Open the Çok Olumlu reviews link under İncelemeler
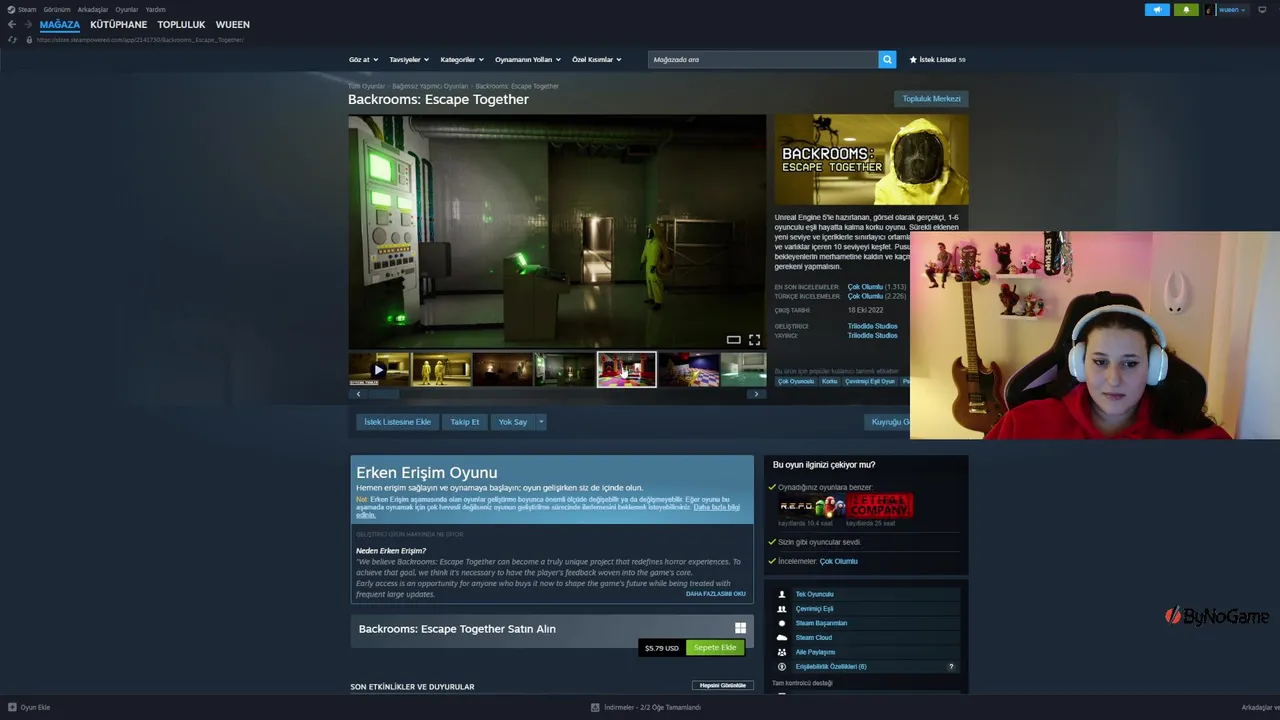The height and width of the screenshot is (720, 1280). click(x=839, y=561)
